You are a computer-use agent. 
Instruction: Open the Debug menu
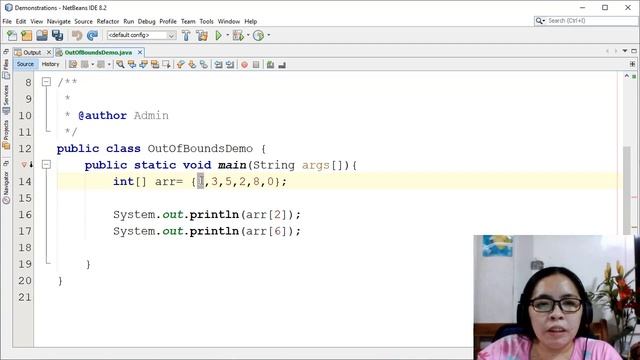coord(147,21)
